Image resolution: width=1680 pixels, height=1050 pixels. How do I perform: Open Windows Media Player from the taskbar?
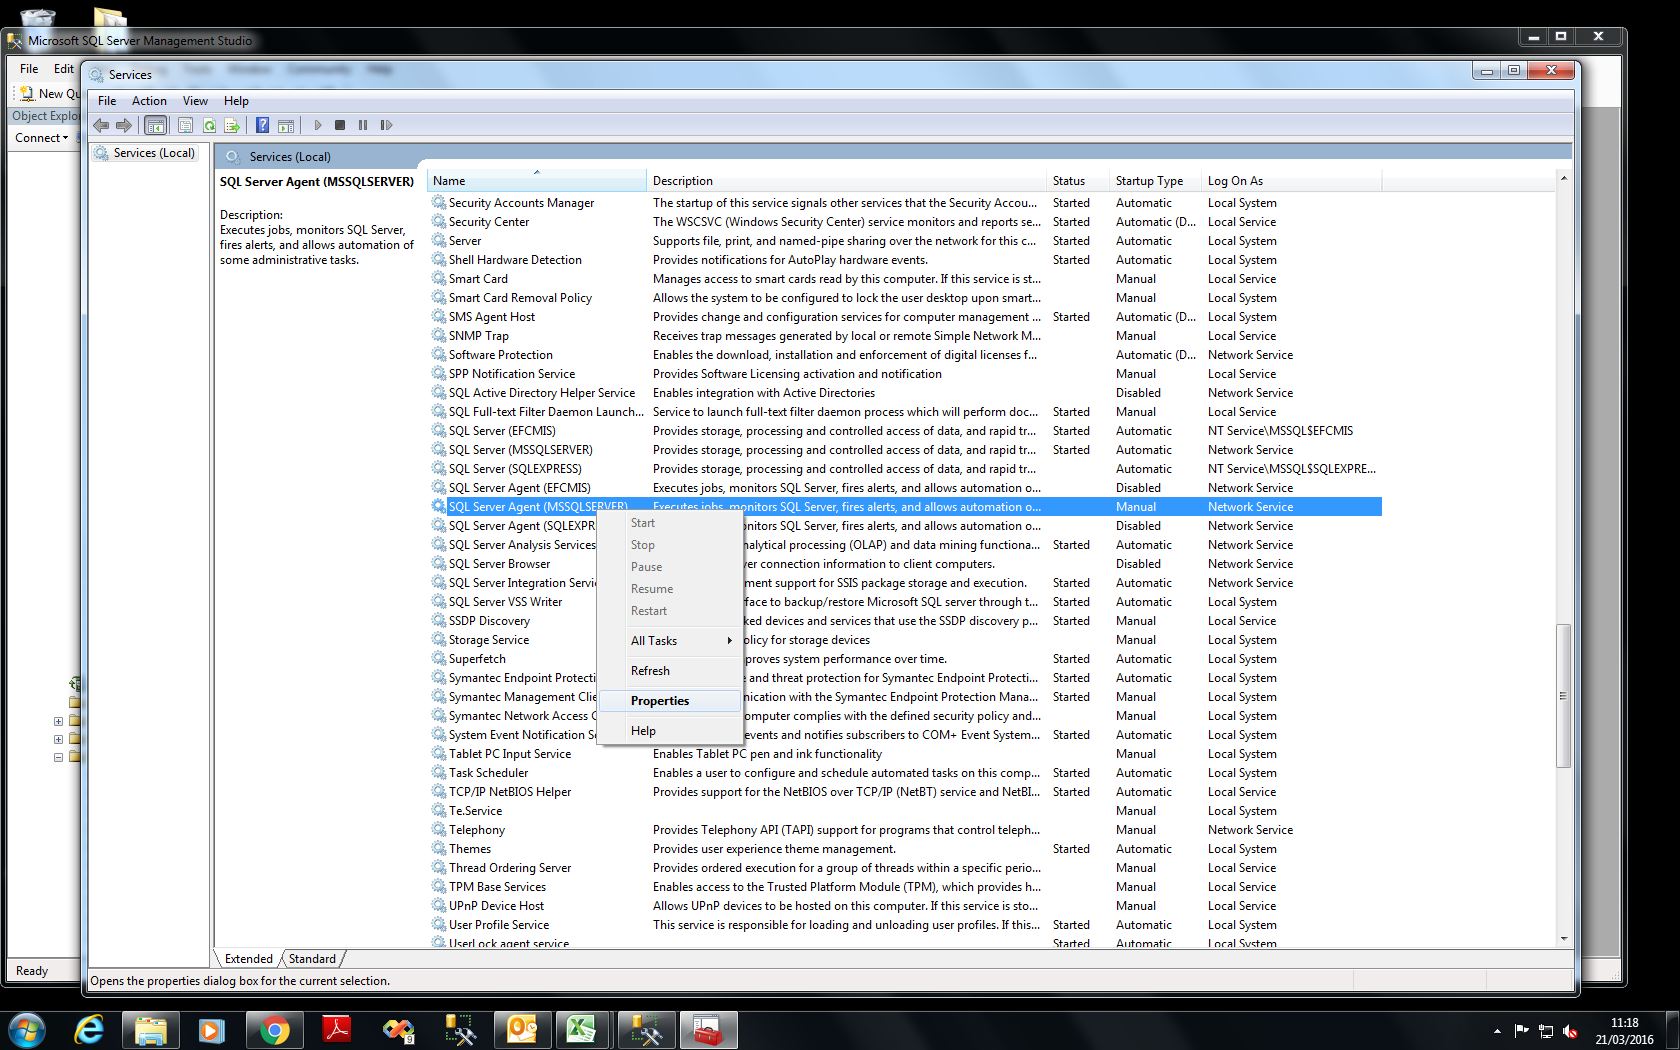211,1030
